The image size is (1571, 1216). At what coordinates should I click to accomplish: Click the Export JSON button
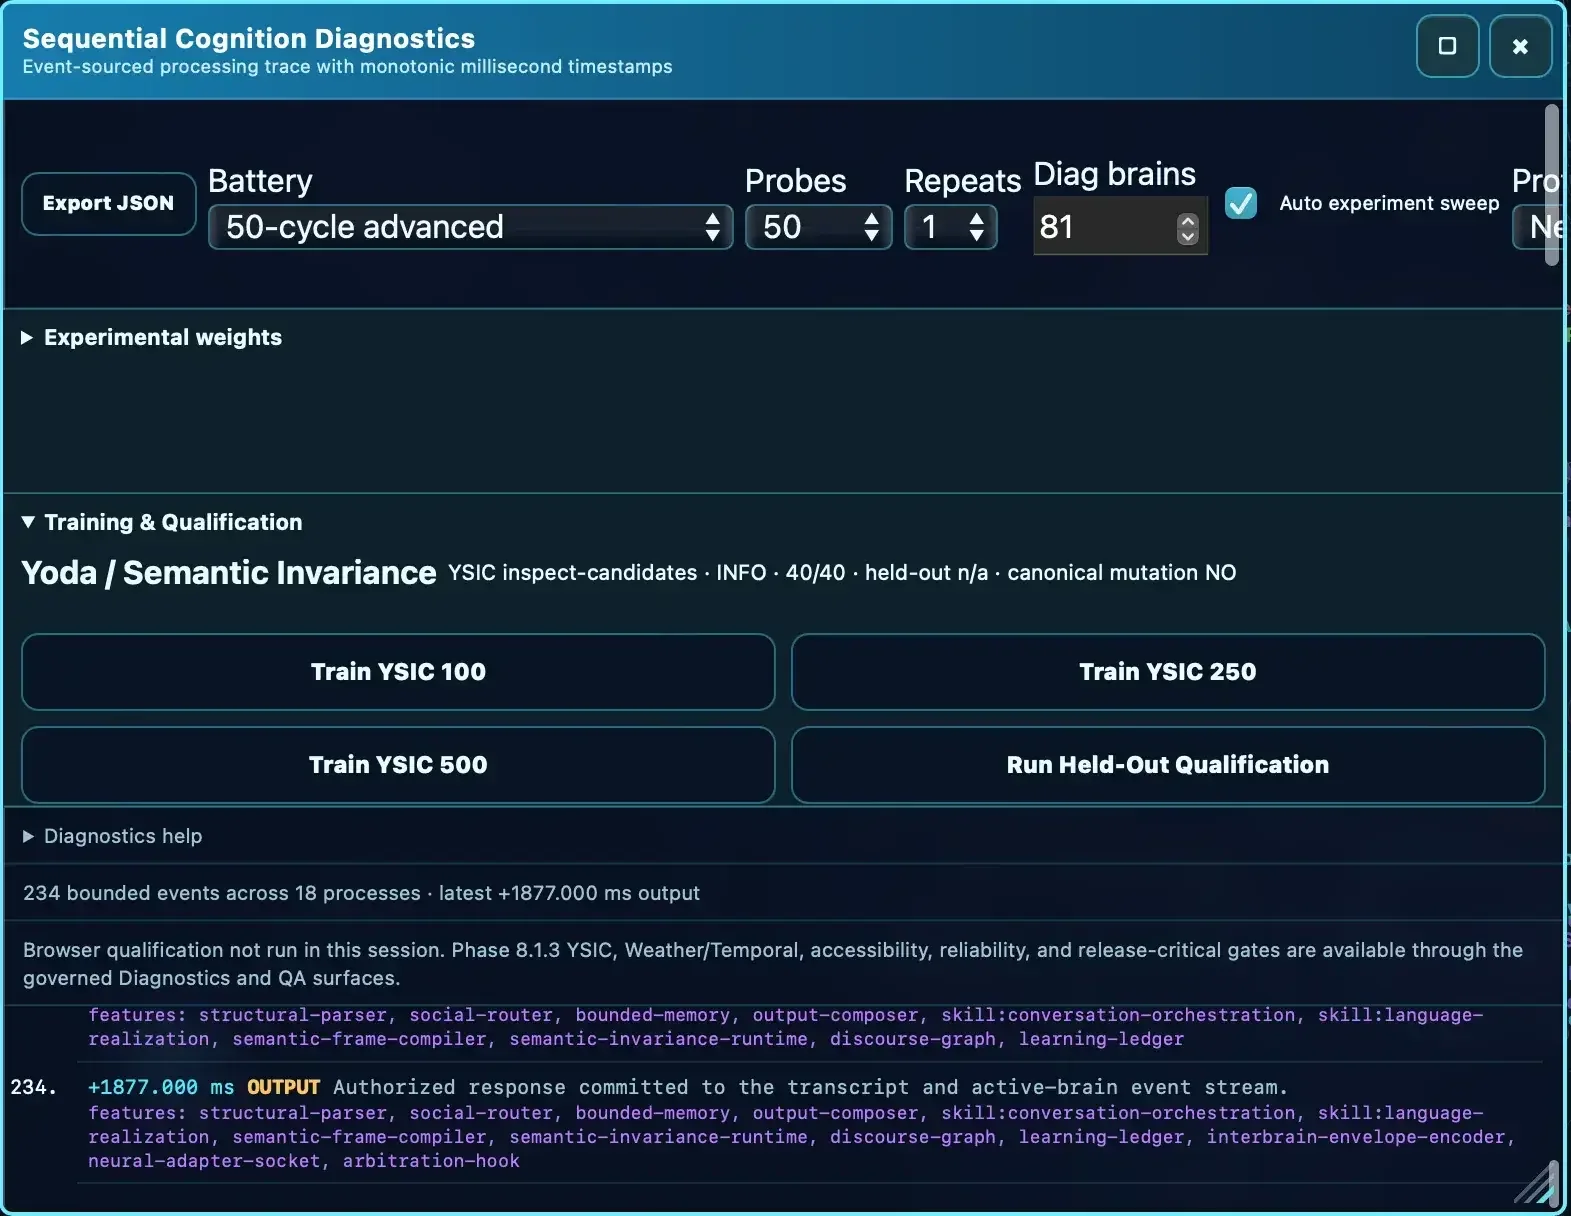[108, 203]
